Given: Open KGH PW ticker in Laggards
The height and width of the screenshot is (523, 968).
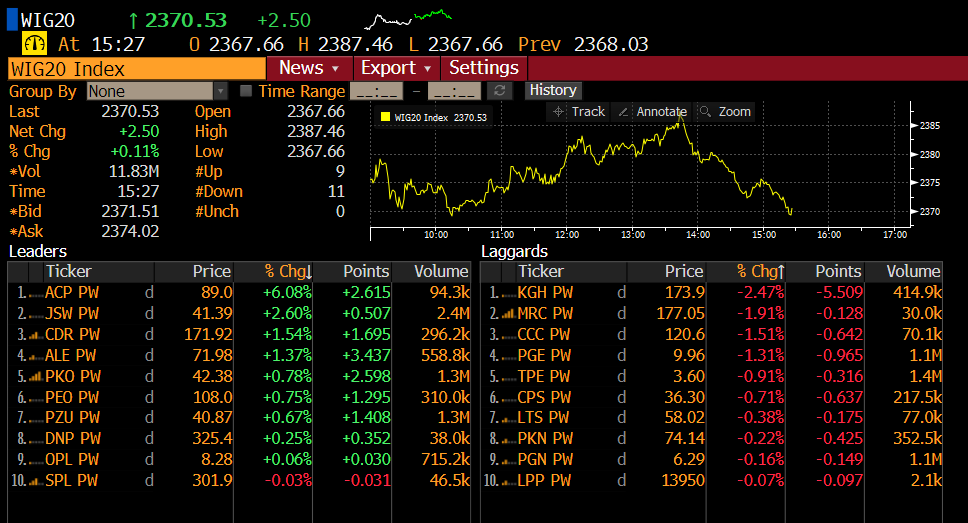Looking at the screenshot, I should pyautogui.click(x=545, y=293).
